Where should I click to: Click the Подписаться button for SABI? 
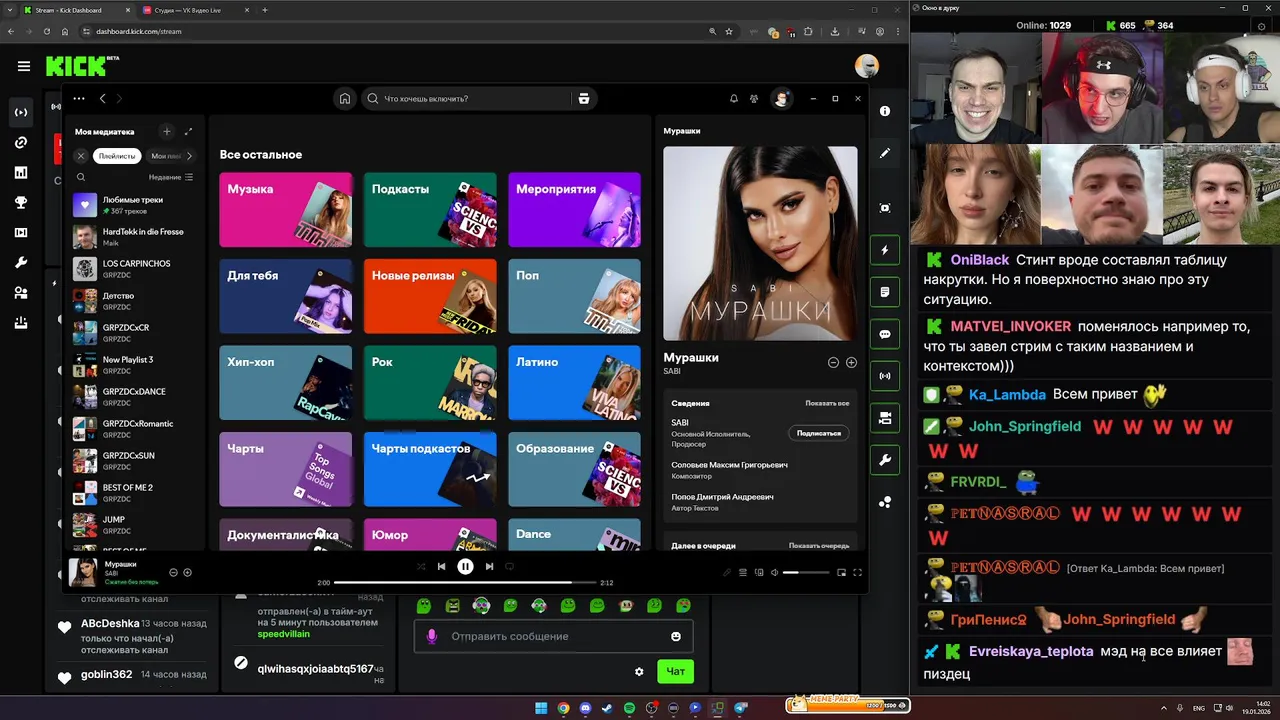(x=819, y=433)
